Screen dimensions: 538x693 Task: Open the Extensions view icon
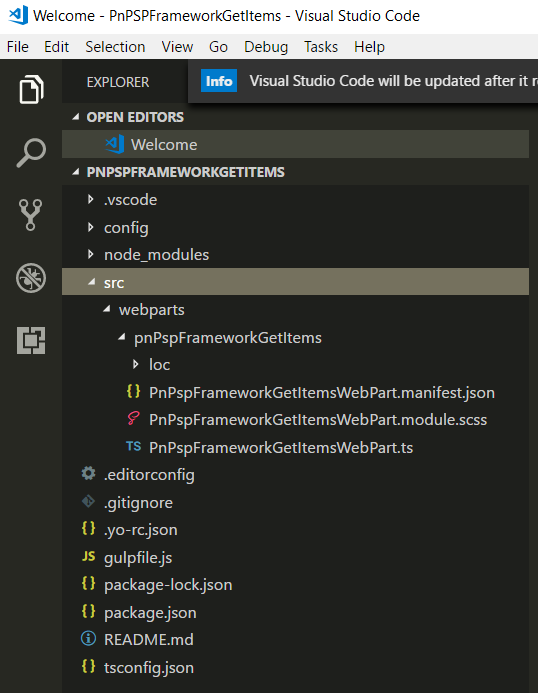tap(31, 340)
